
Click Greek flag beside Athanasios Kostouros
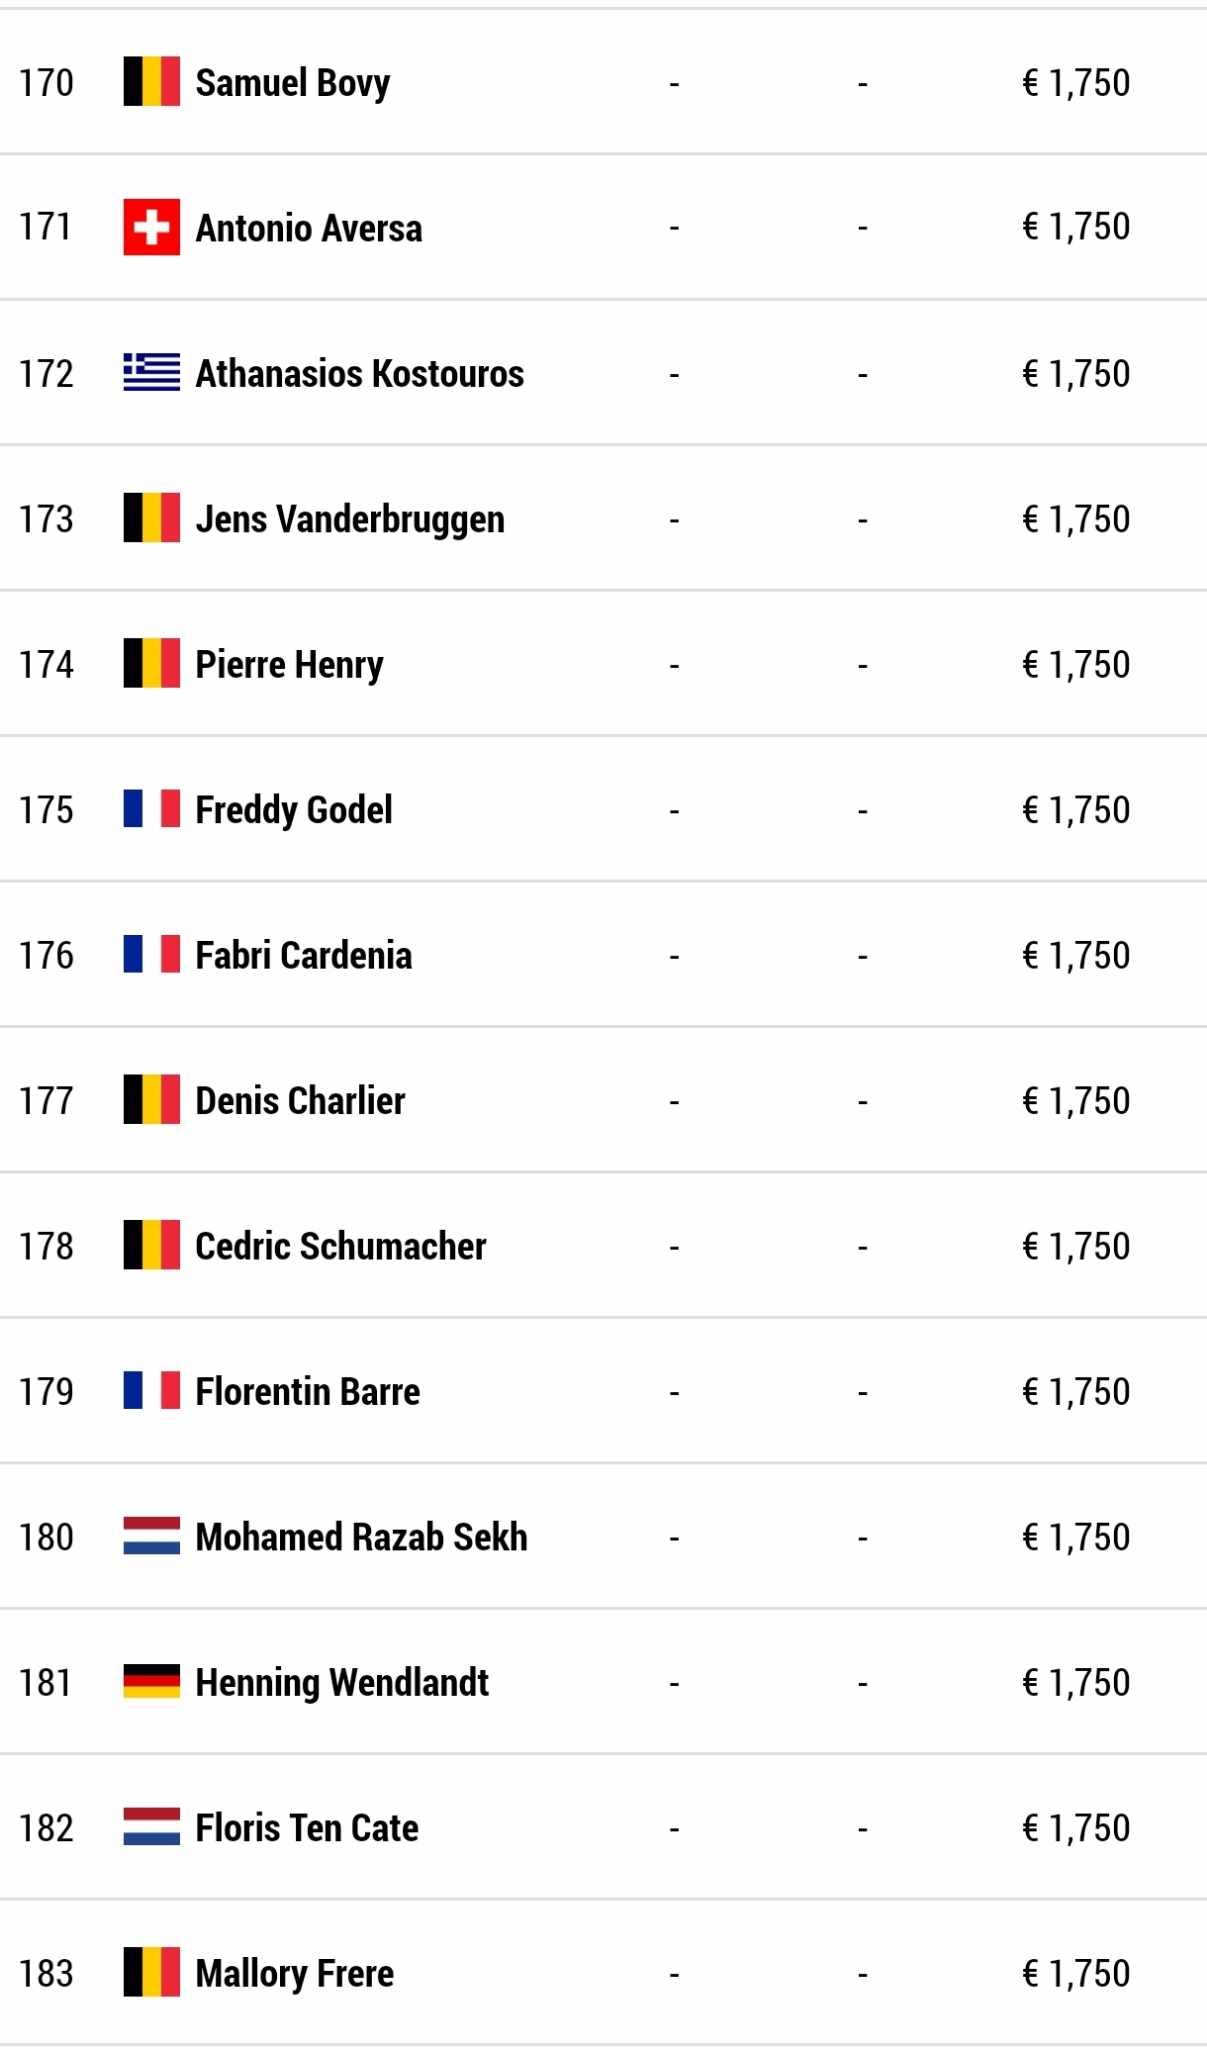pos(152,372)
